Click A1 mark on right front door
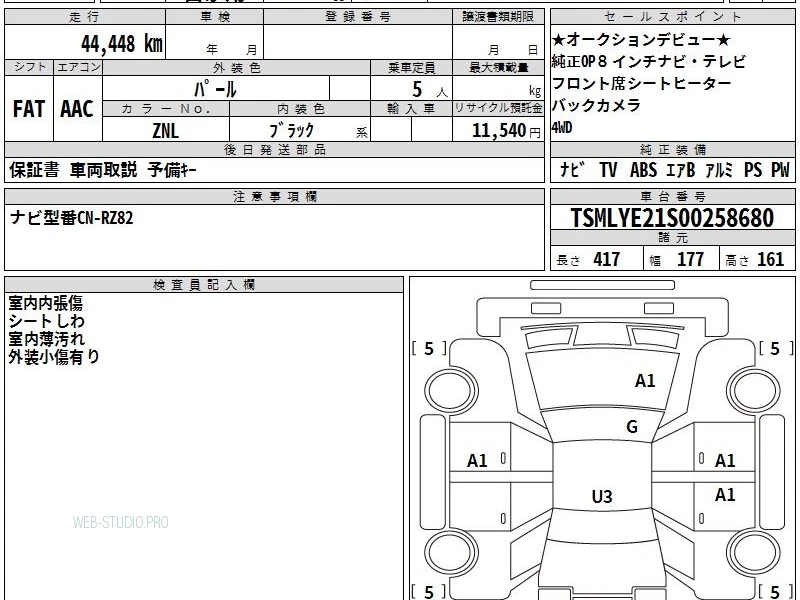The image size is (800, 600). [725, 461]
